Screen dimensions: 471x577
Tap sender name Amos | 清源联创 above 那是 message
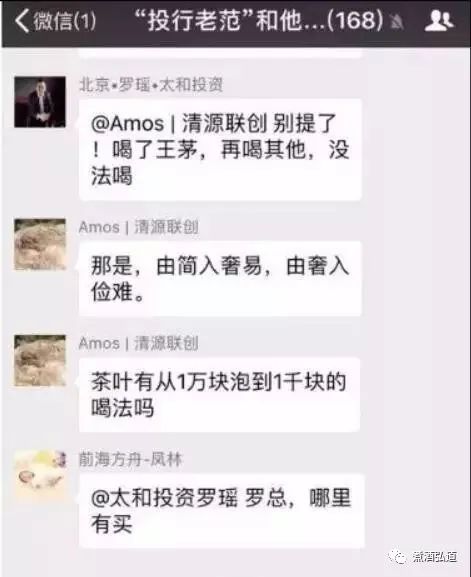coord(138,227)
